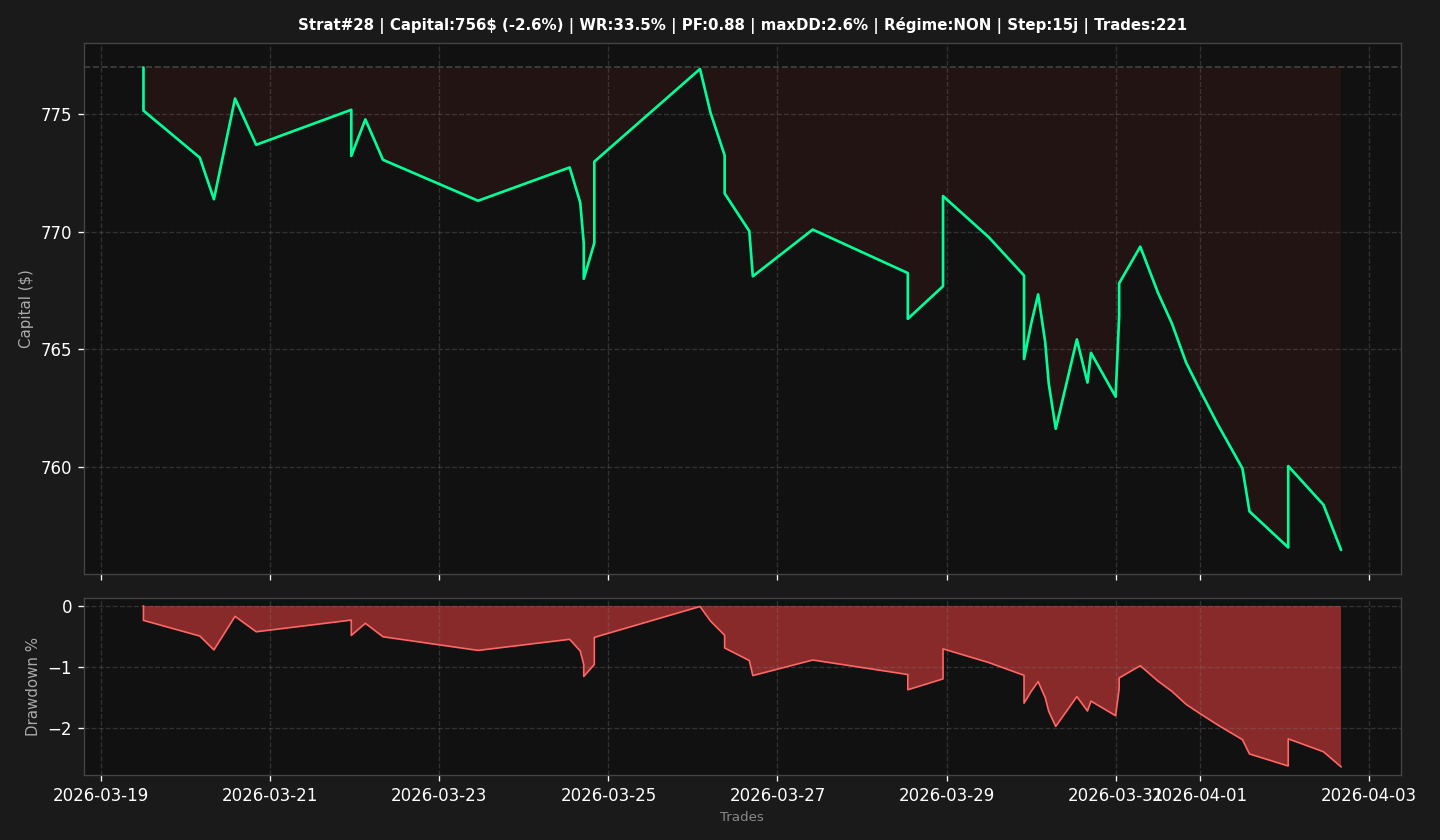Image resolution: width=1440 pixels, height=840 pixels.
Task: Select the 775 tick on the capital axis
Action: click(x=56, y=115)
